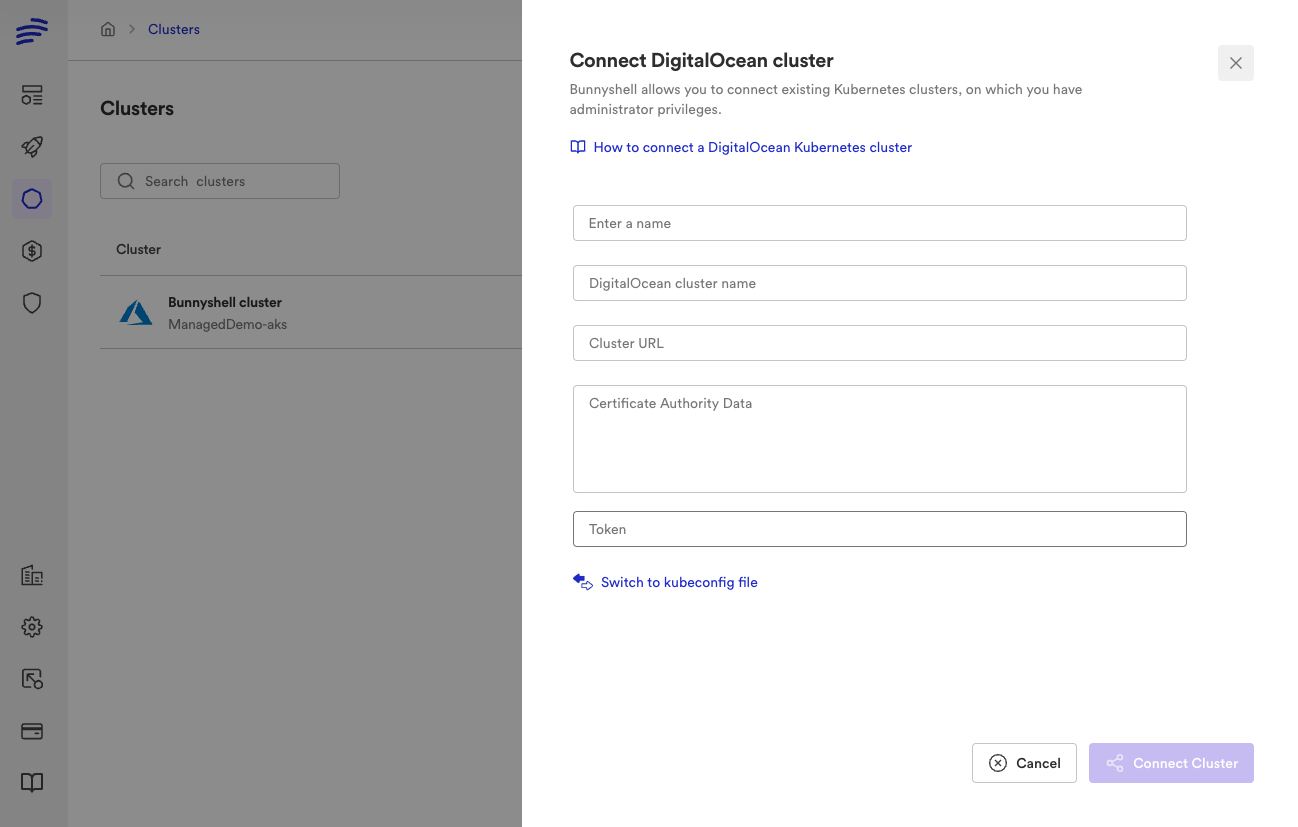Open the settings gear sidebar icon

pos(32,627)
